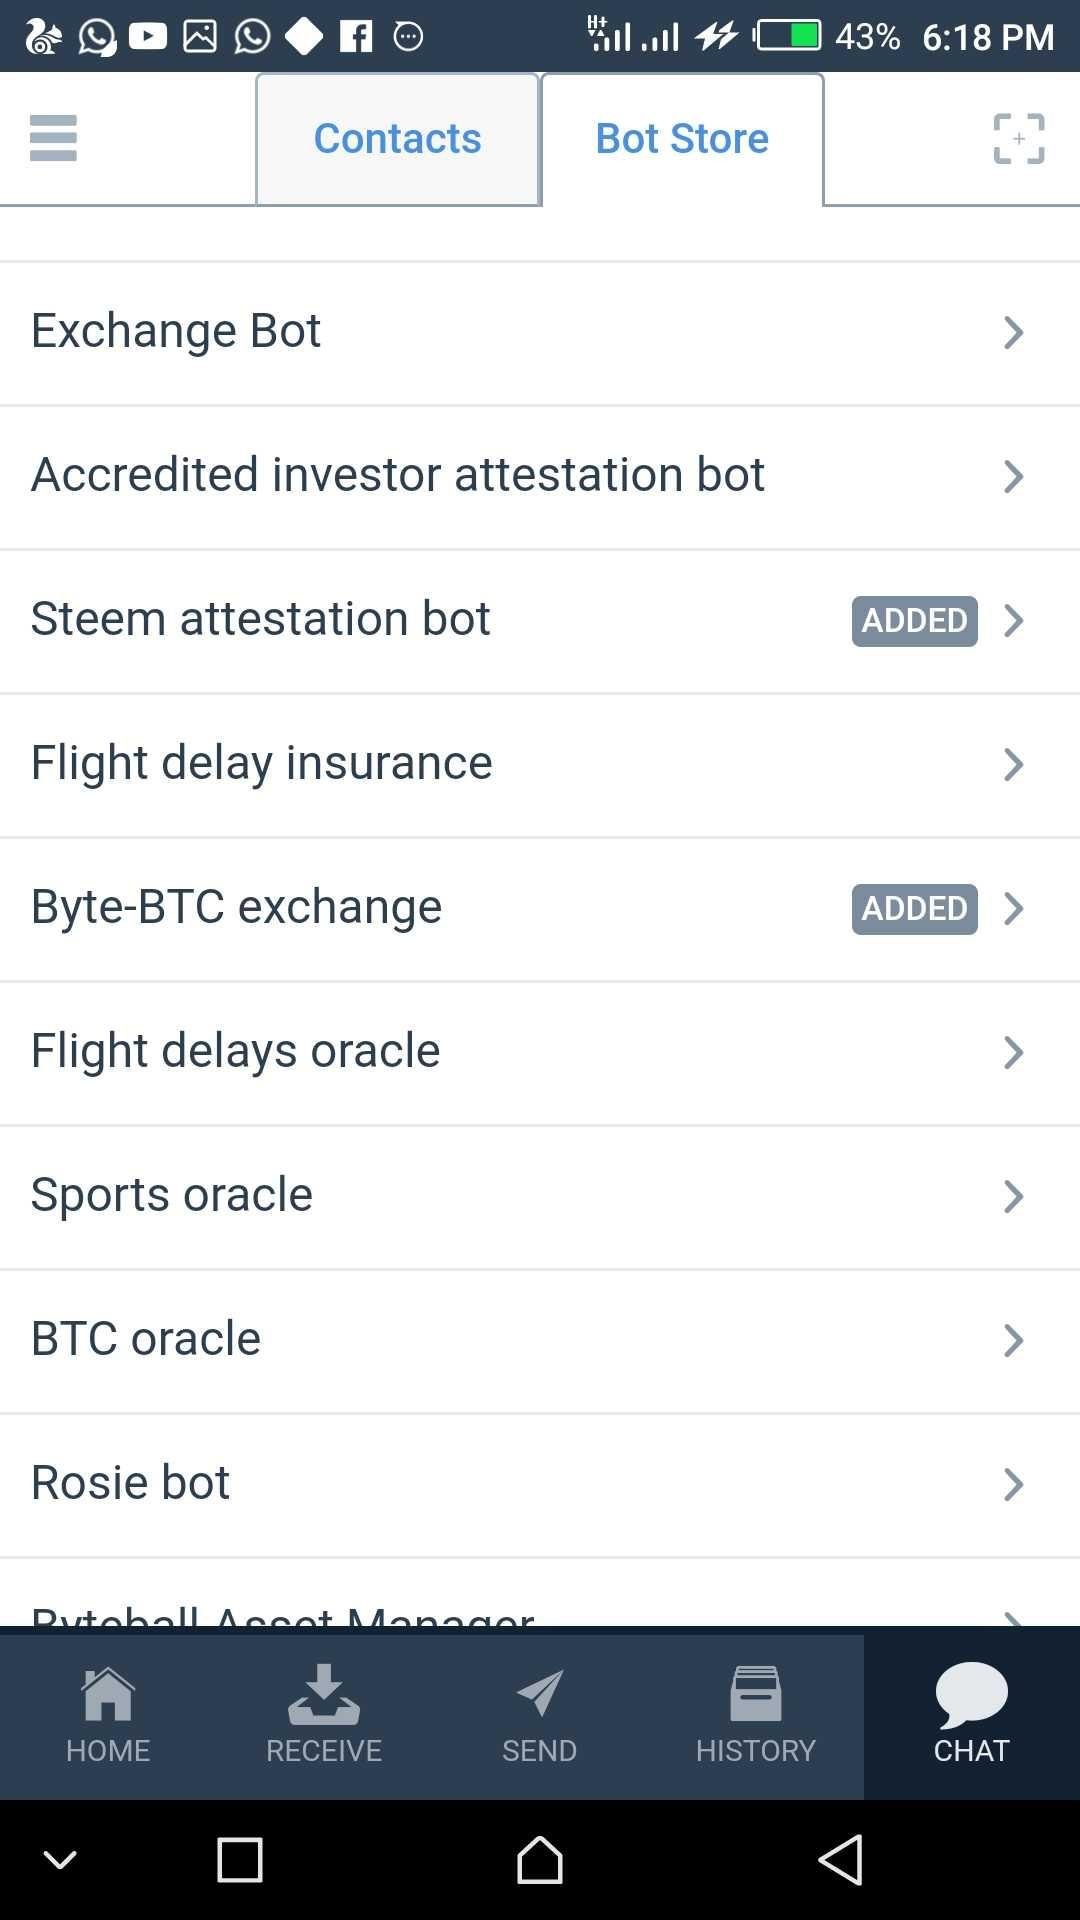Select the Bot Store tab
Viewport: 1080px width, 1920px height.
(682, 139)
